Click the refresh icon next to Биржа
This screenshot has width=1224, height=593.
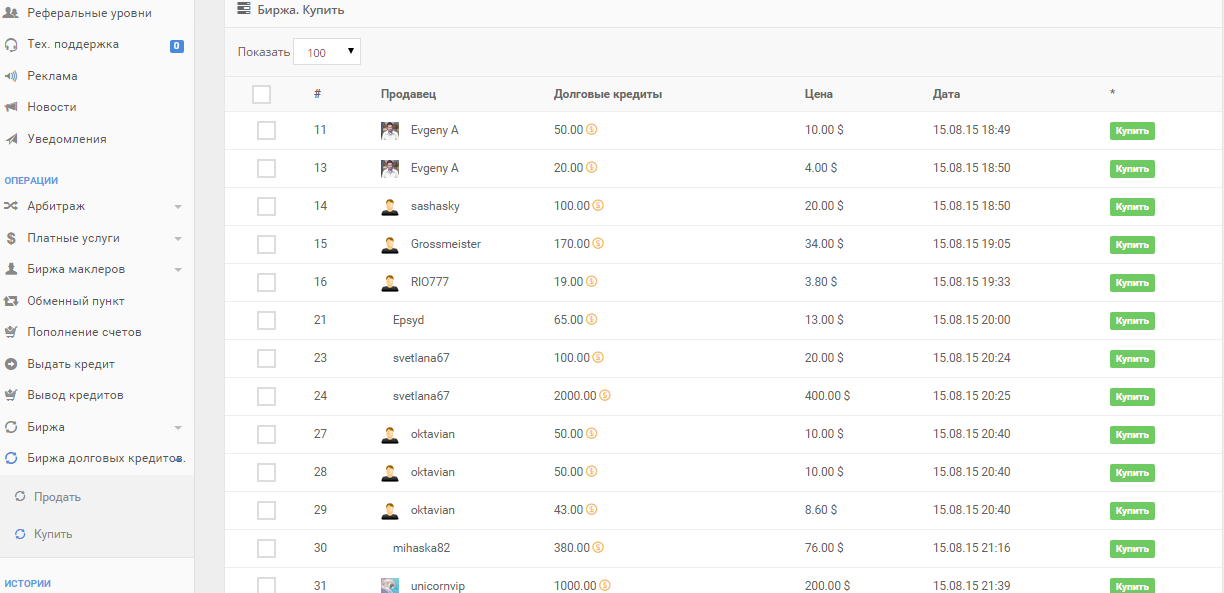click(12, 427)
